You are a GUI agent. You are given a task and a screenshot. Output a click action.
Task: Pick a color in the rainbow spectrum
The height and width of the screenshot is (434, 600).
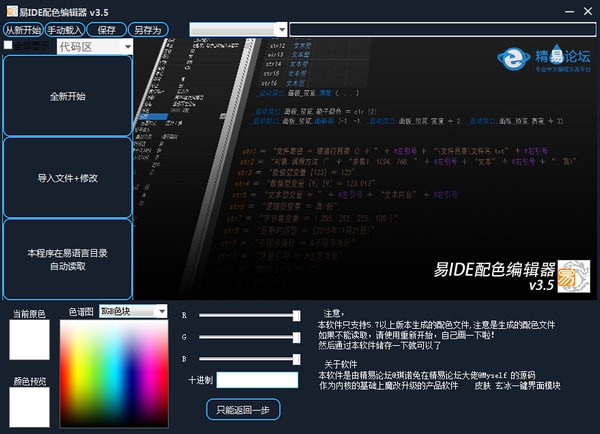(113, 370)
